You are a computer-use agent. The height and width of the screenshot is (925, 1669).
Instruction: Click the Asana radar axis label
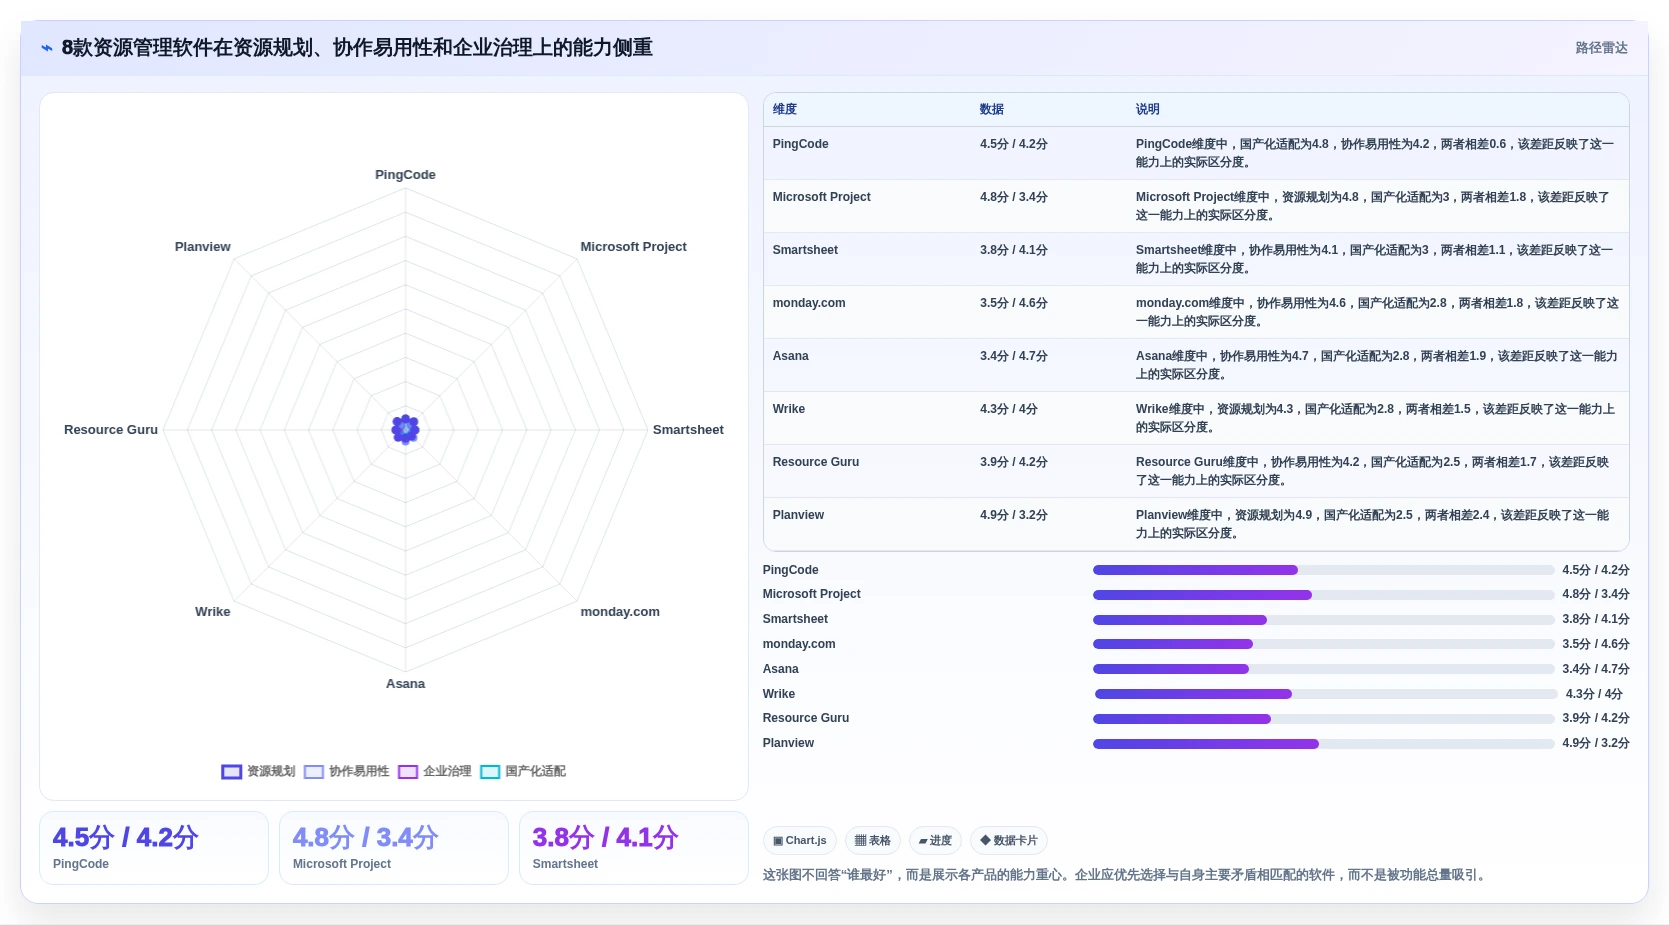point(405,684)
